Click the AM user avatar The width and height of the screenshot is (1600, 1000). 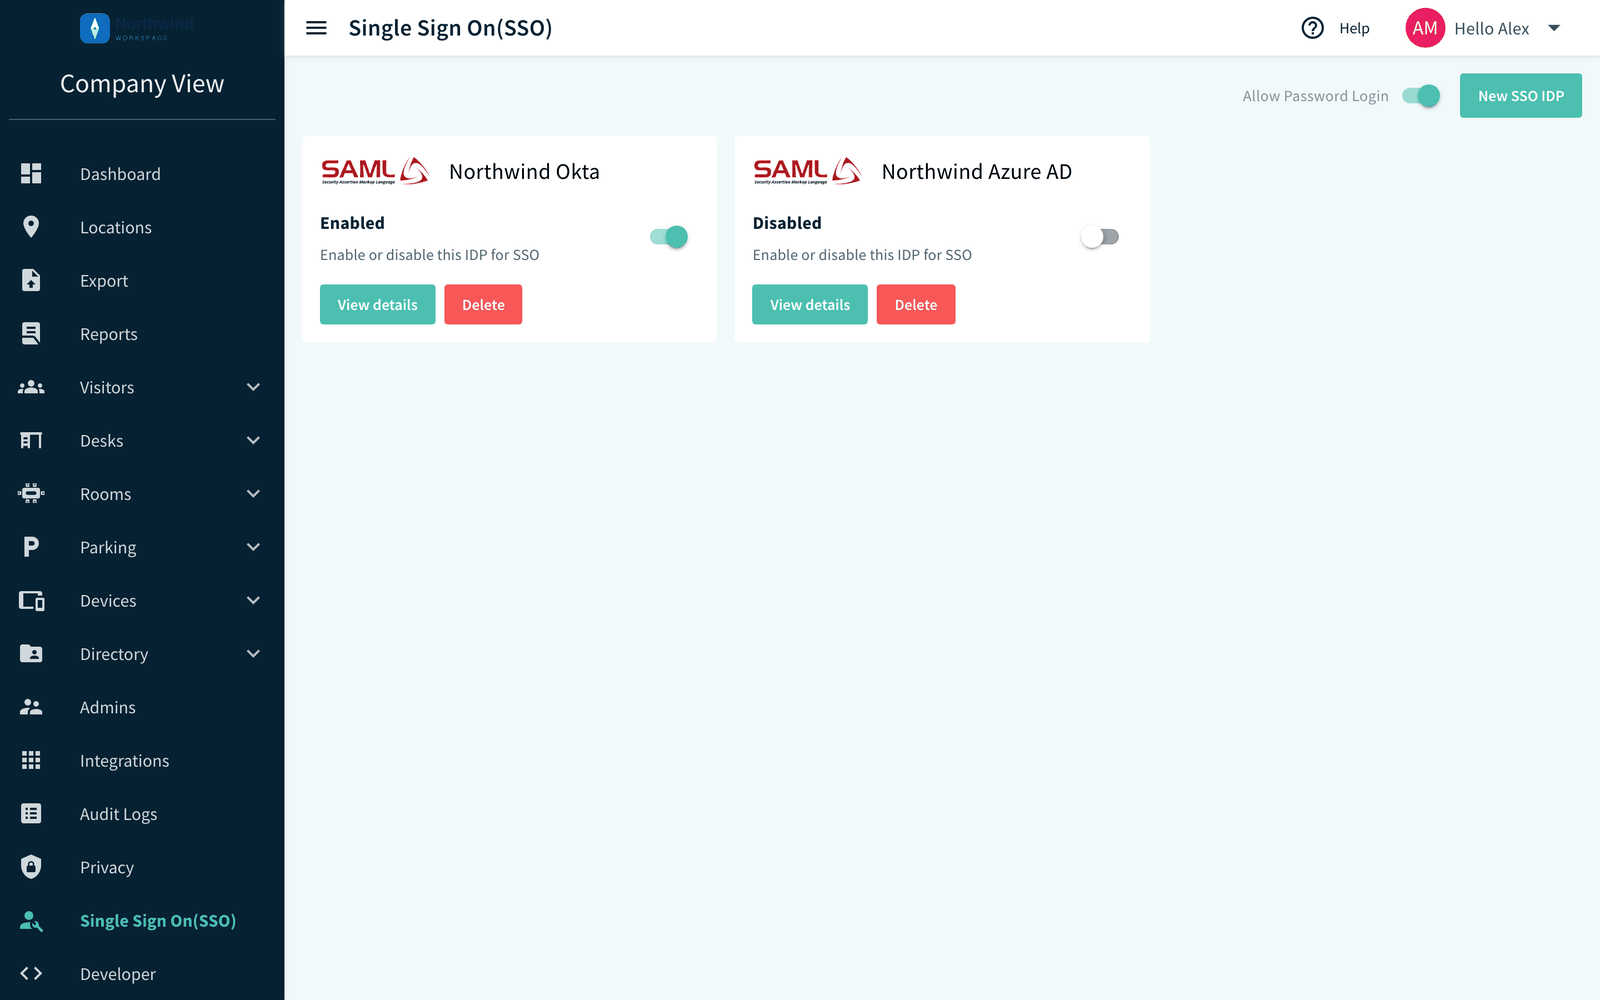[x=1425, y=28]
